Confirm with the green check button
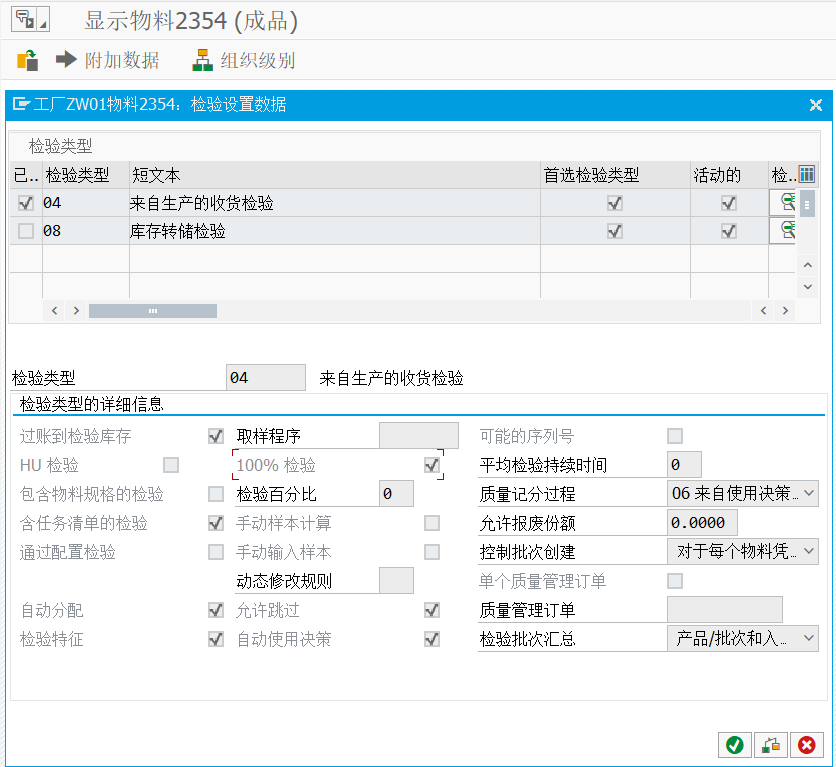836x767 pixels. 735,745
